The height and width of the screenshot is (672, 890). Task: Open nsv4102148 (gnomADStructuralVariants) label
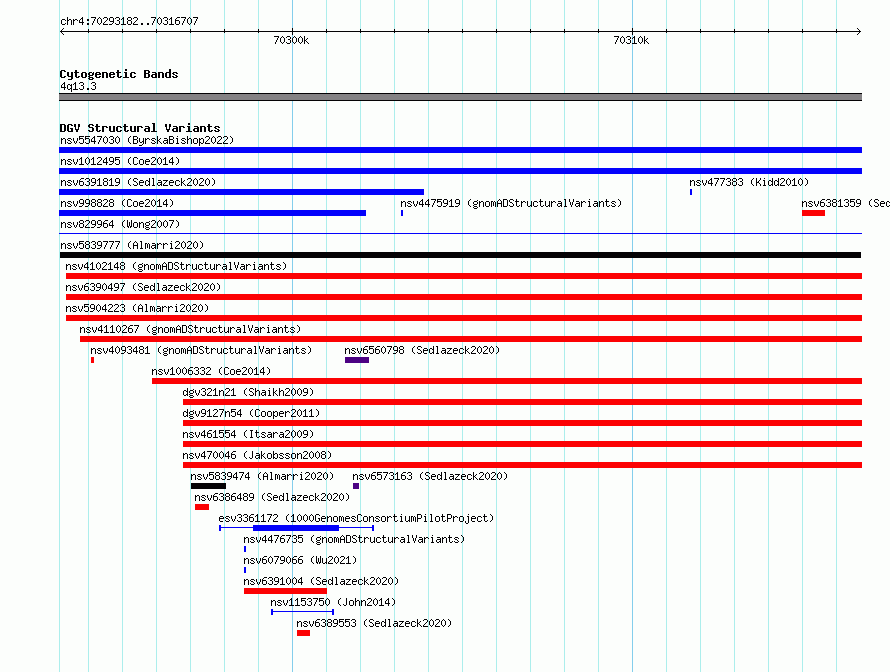(176, 266)
